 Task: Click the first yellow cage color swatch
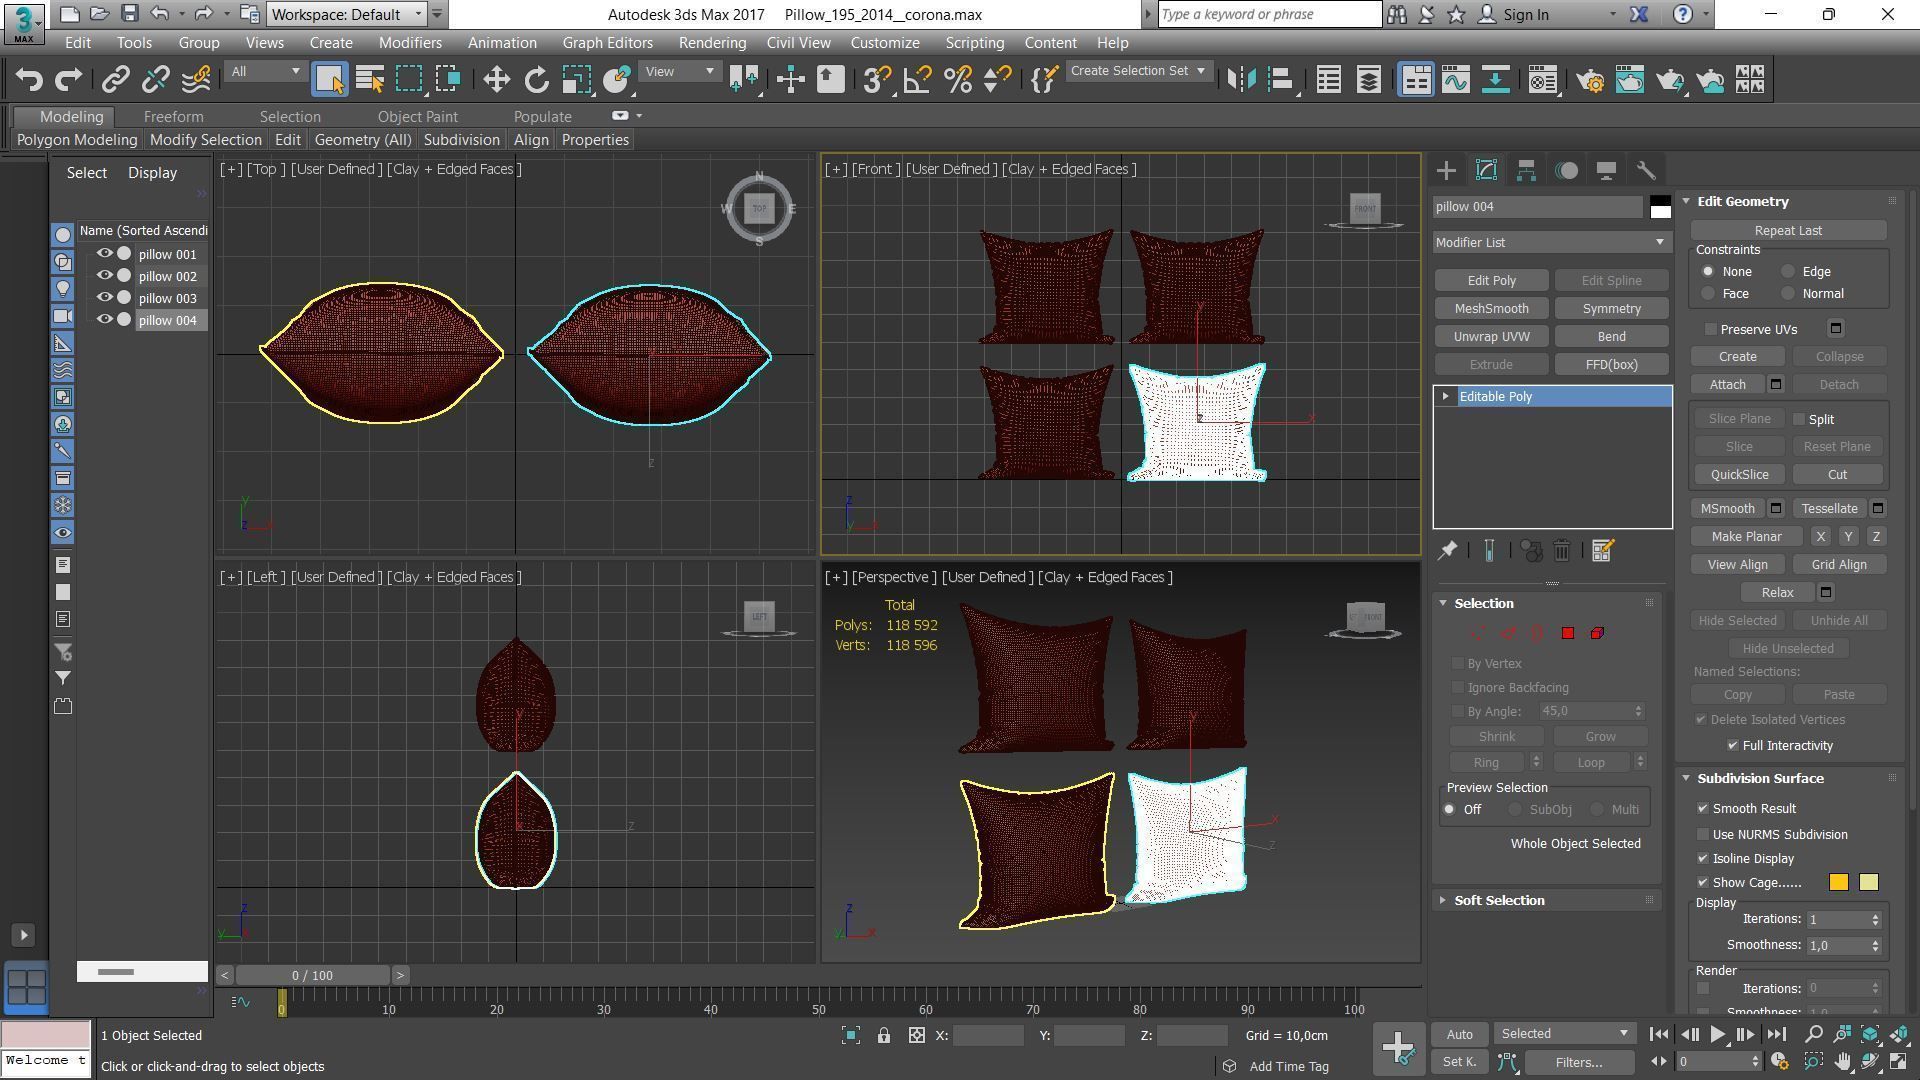(x=1838, y=883)
